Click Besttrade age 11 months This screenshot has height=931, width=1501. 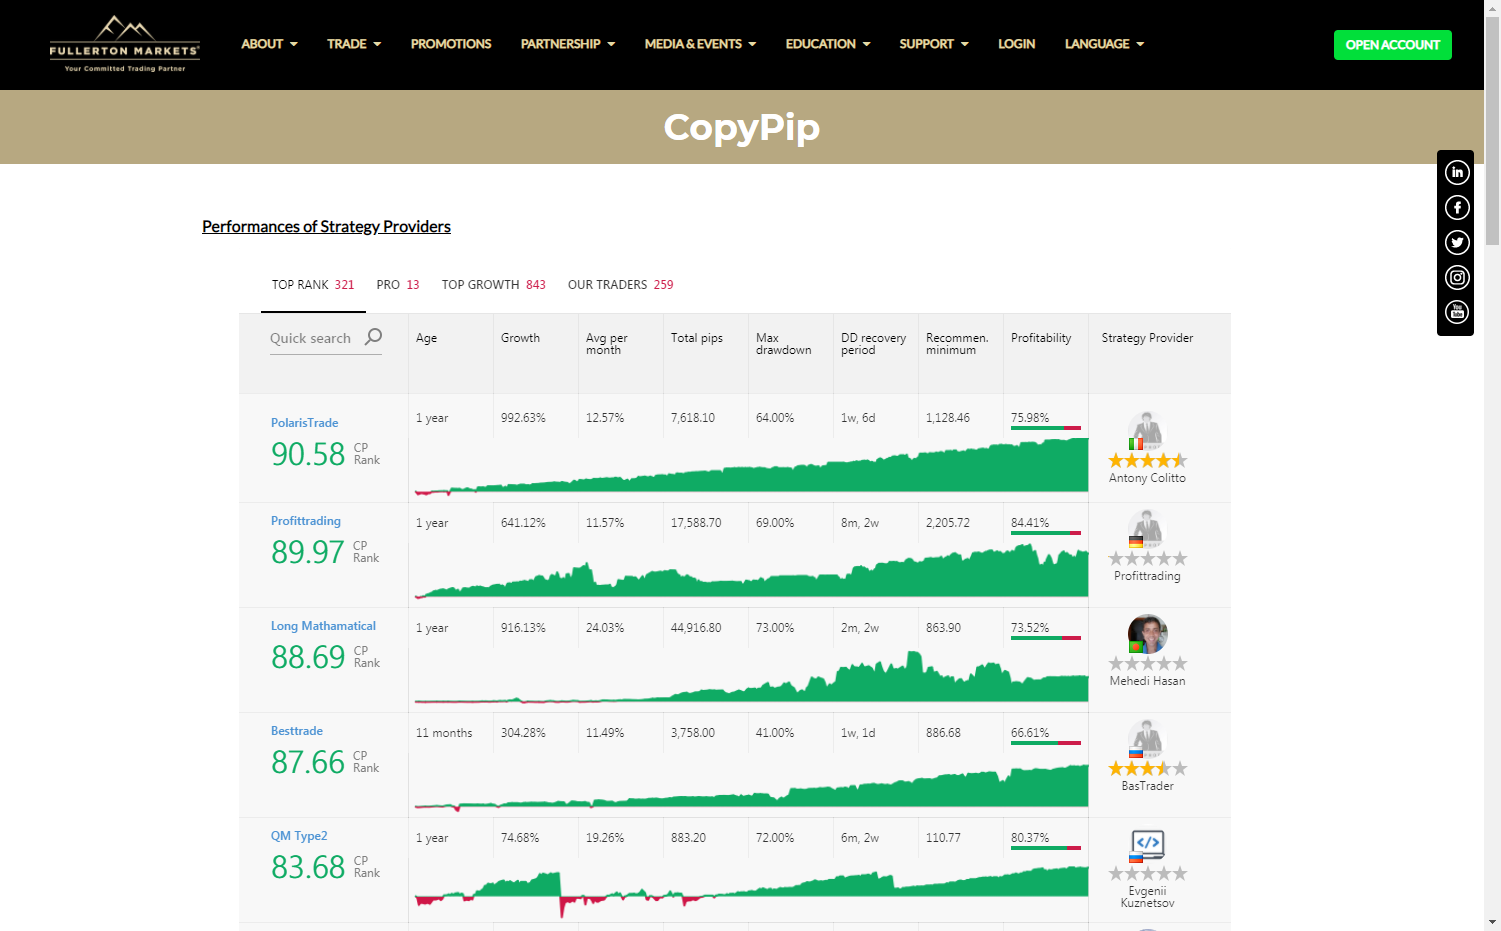(x=444, y=733)
